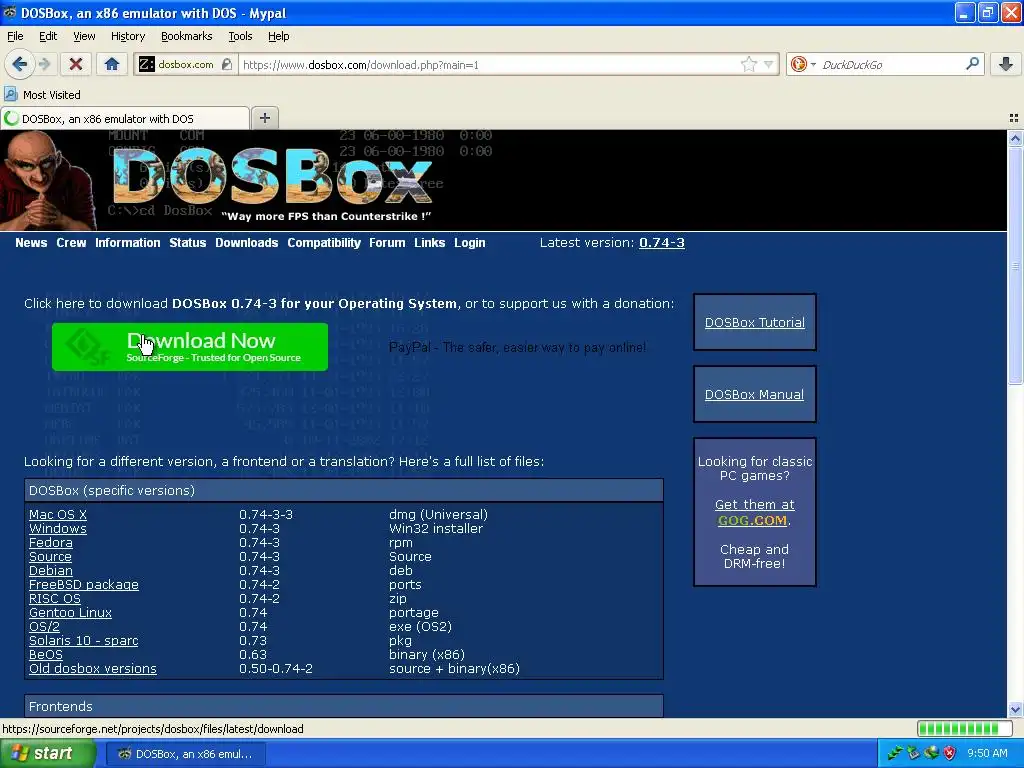Screen dimensions: 1024x768
Task: Open the OS/2 download link
Action: (44, 627)
